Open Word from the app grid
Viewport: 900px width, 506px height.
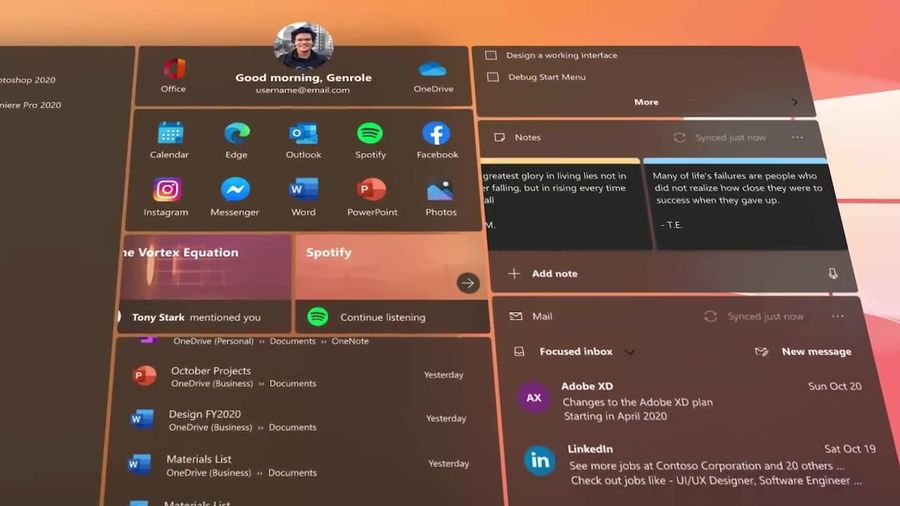[303, 189]
